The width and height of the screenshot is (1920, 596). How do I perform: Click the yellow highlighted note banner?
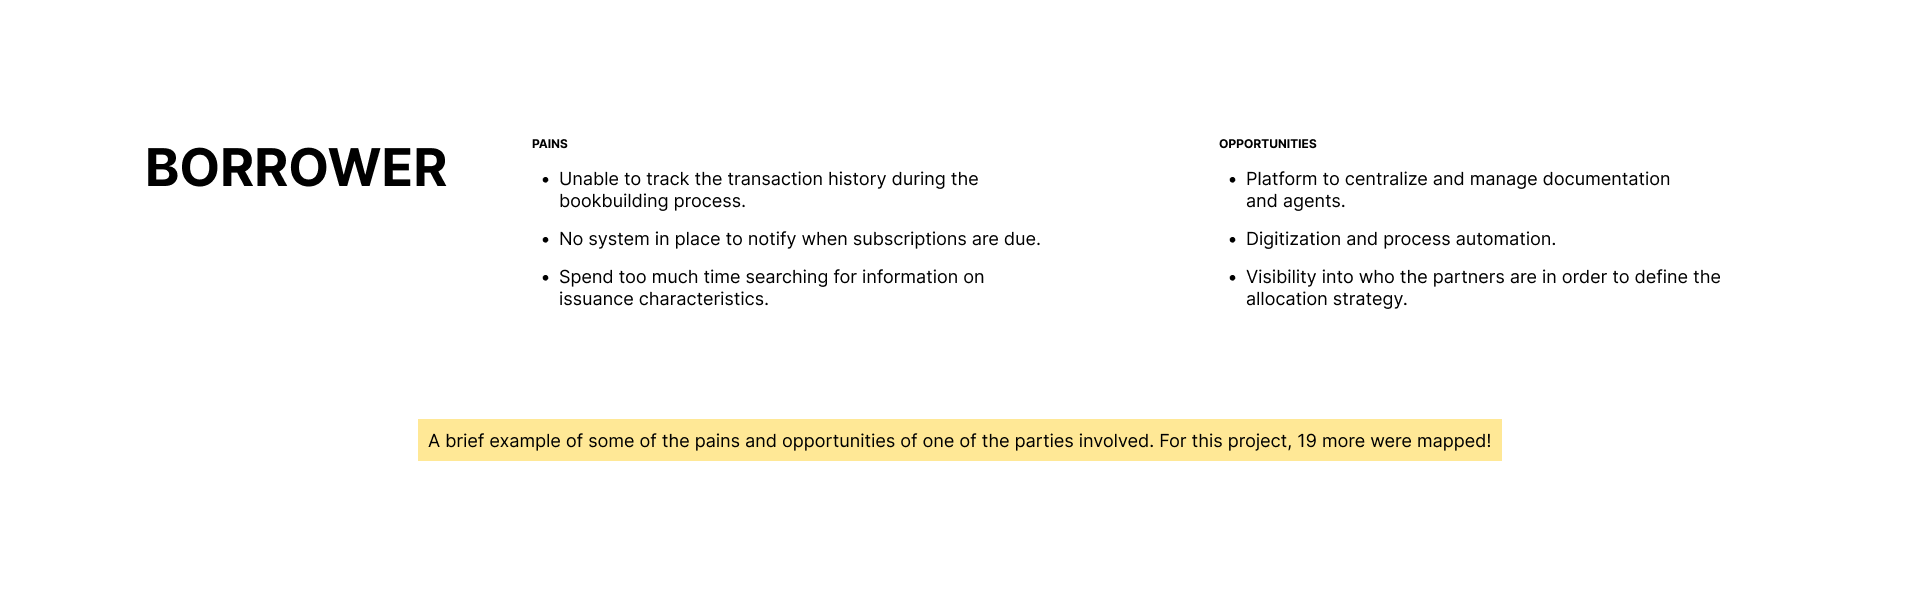[x=959, y=440]
